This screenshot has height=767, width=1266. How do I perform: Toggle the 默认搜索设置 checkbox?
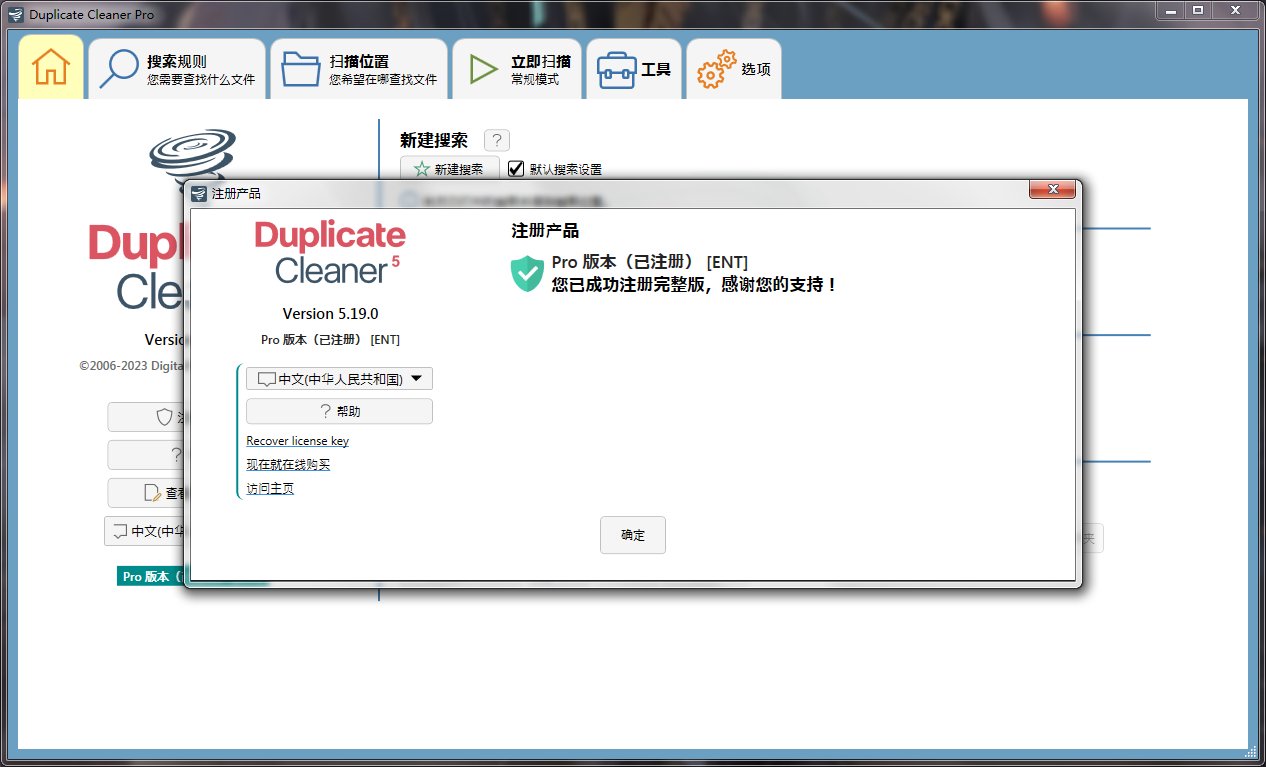(x=516, y=169)
